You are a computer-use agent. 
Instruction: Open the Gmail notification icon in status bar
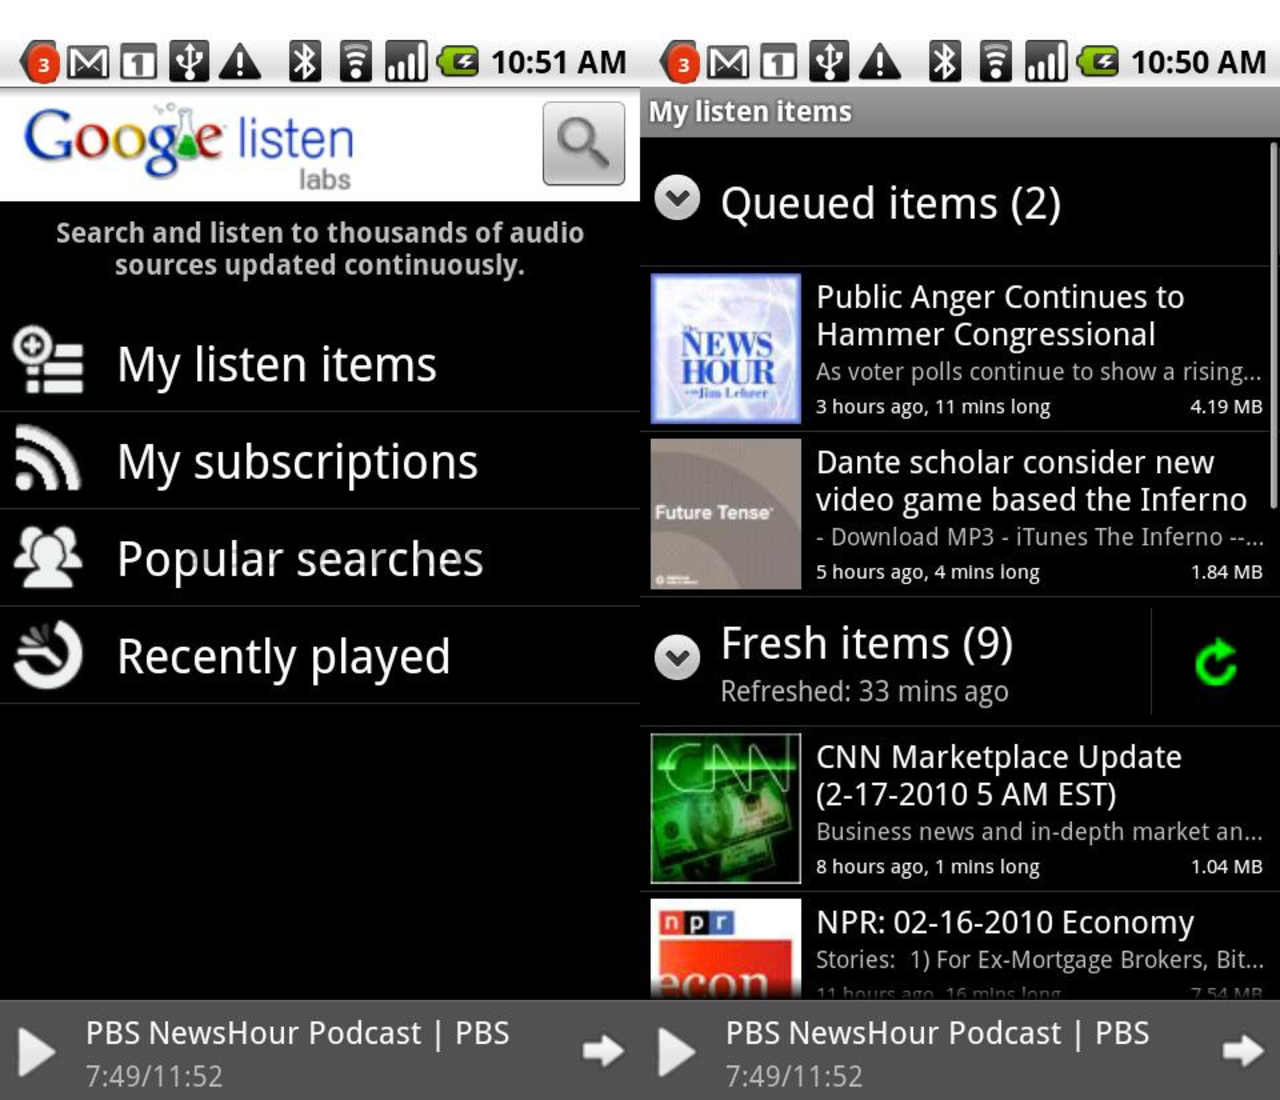[88, 60]
